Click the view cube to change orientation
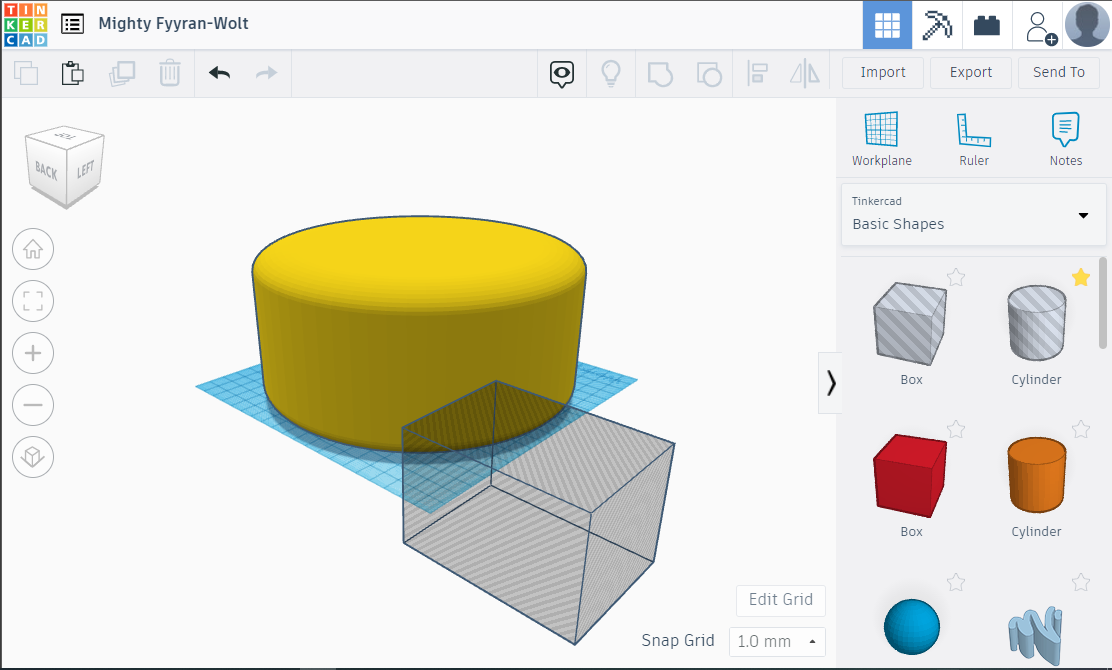 click(65, 167)
